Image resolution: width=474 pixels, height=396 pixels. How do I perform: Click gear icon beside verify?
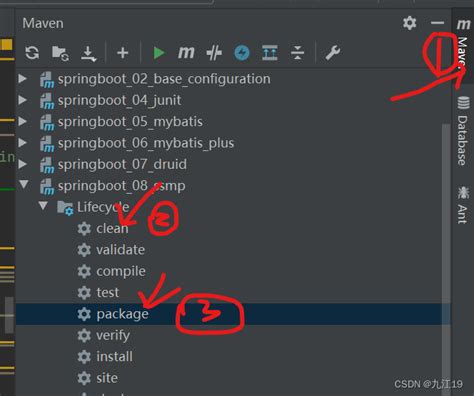pos(84,335)
